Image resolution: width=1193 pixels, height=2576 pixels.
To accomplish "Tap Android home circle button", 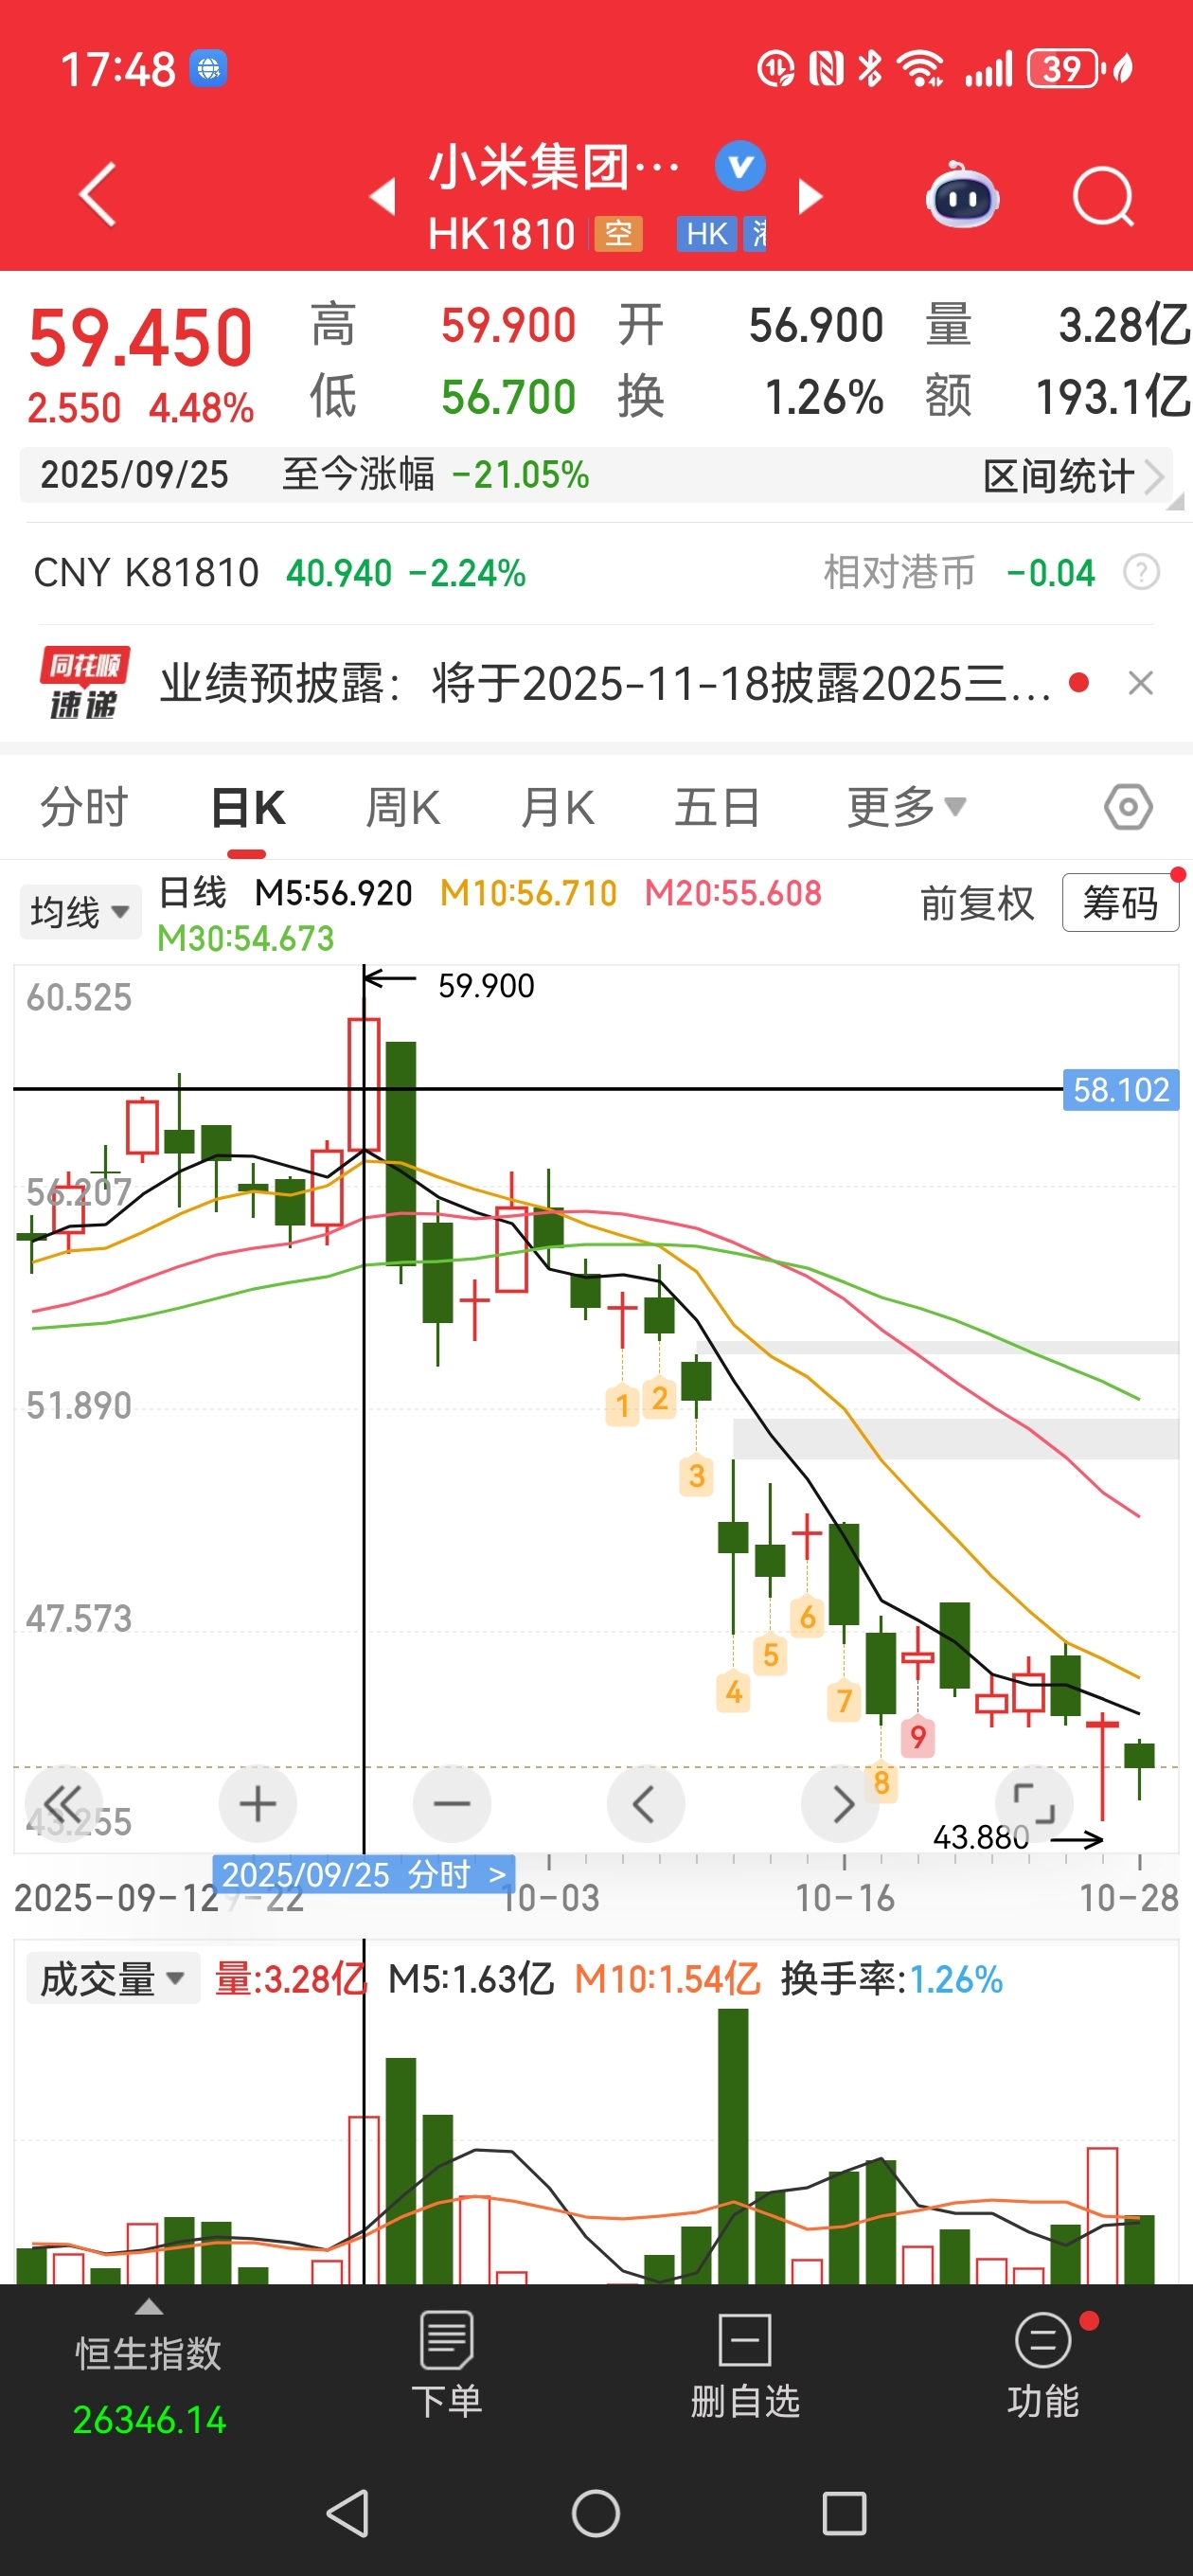I will click(x=596, y=2513).
